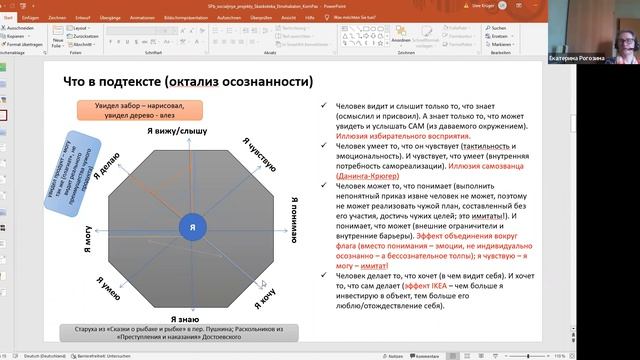Switch to the Entwurf tab

coord(83,18)
